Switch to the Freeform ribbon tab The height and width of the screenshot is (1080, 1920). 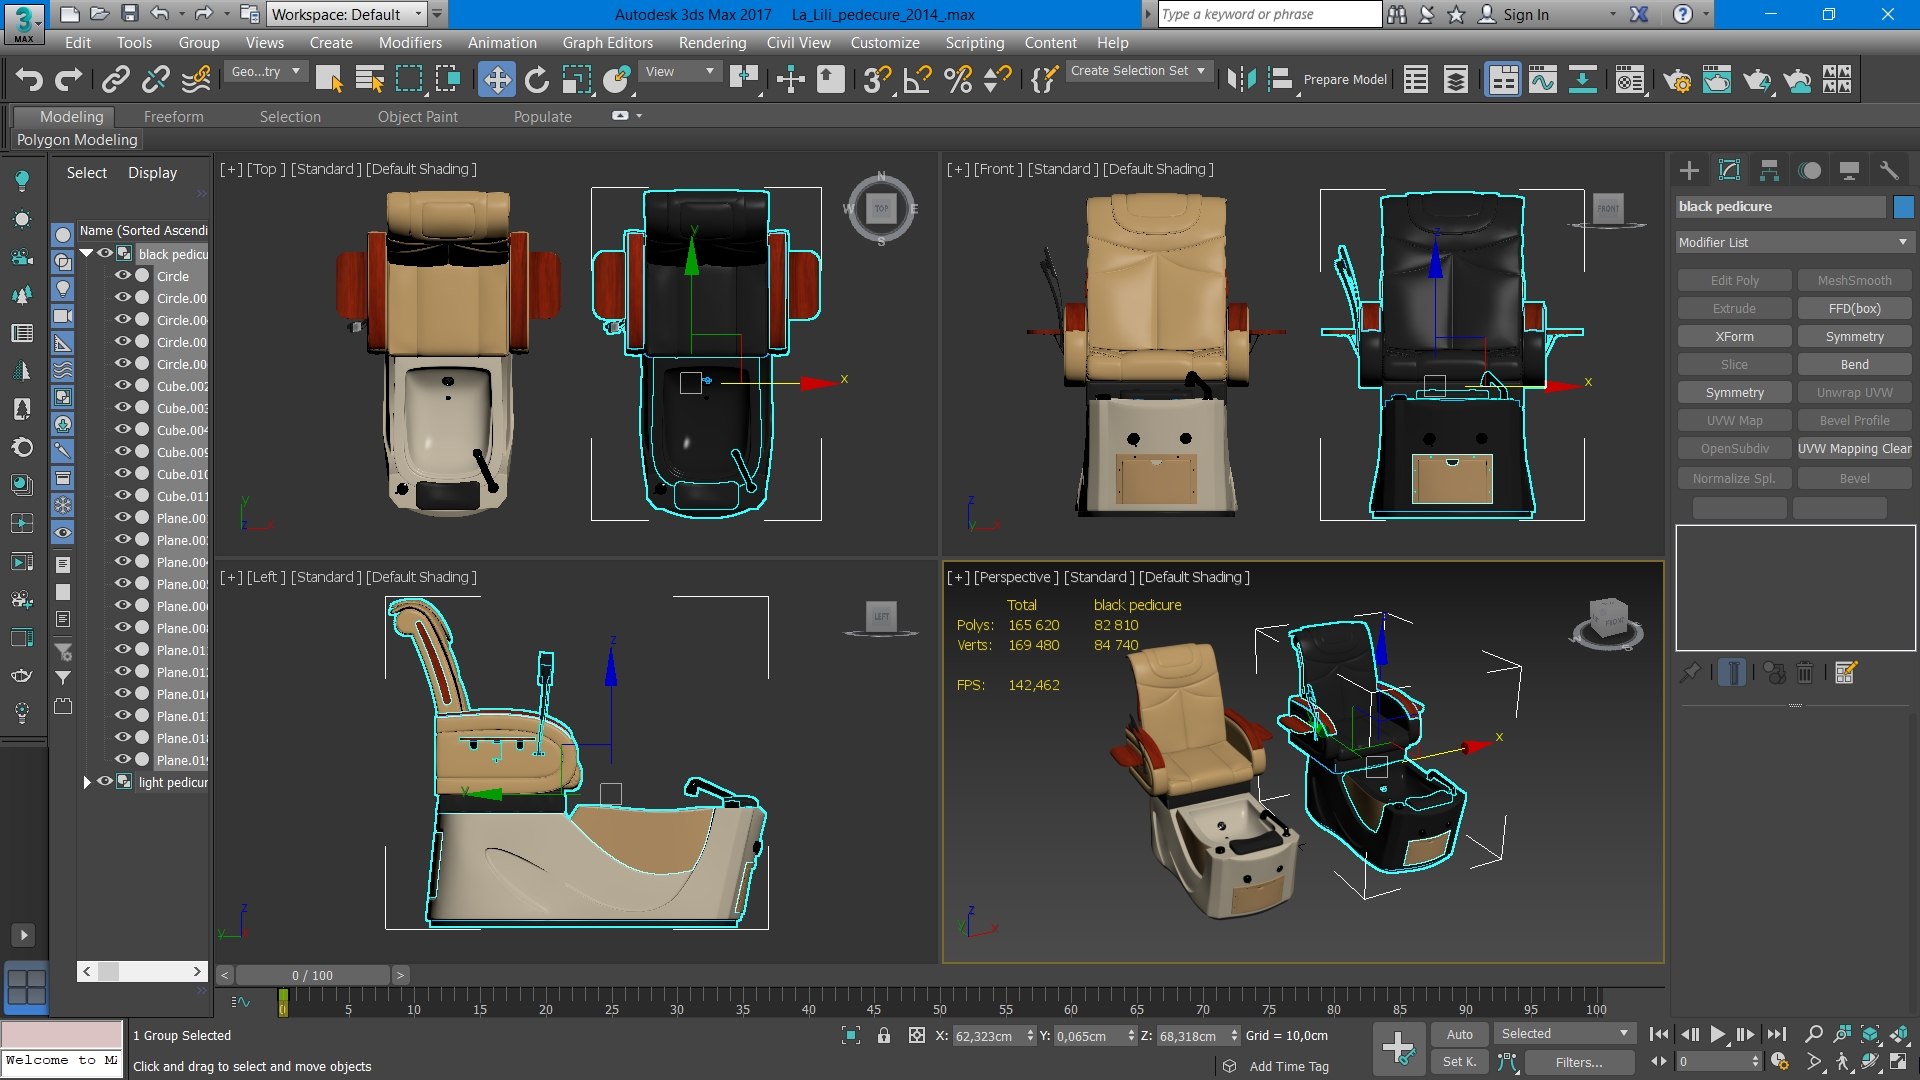click(173, 116)
